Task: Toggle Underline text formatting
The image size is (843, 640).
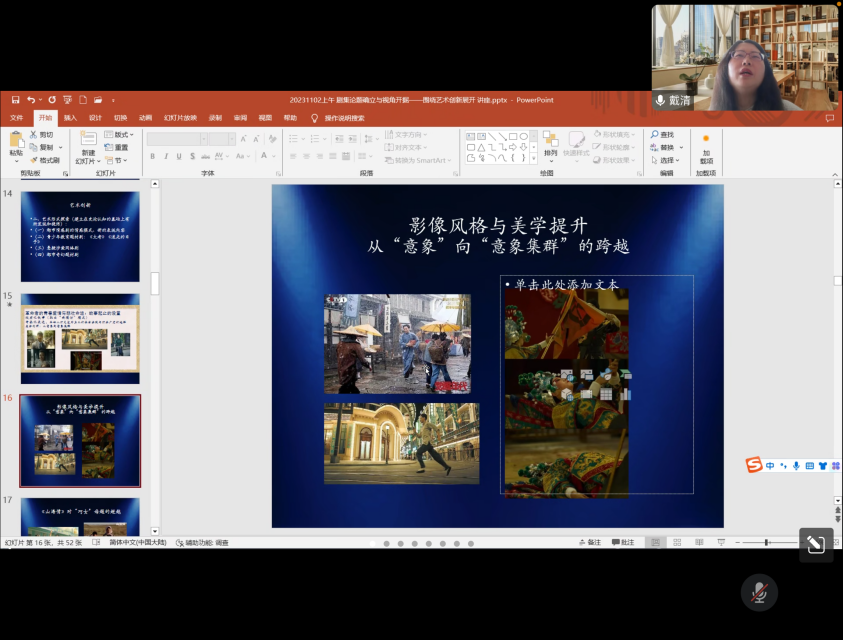Action: [x=178, y=155]
